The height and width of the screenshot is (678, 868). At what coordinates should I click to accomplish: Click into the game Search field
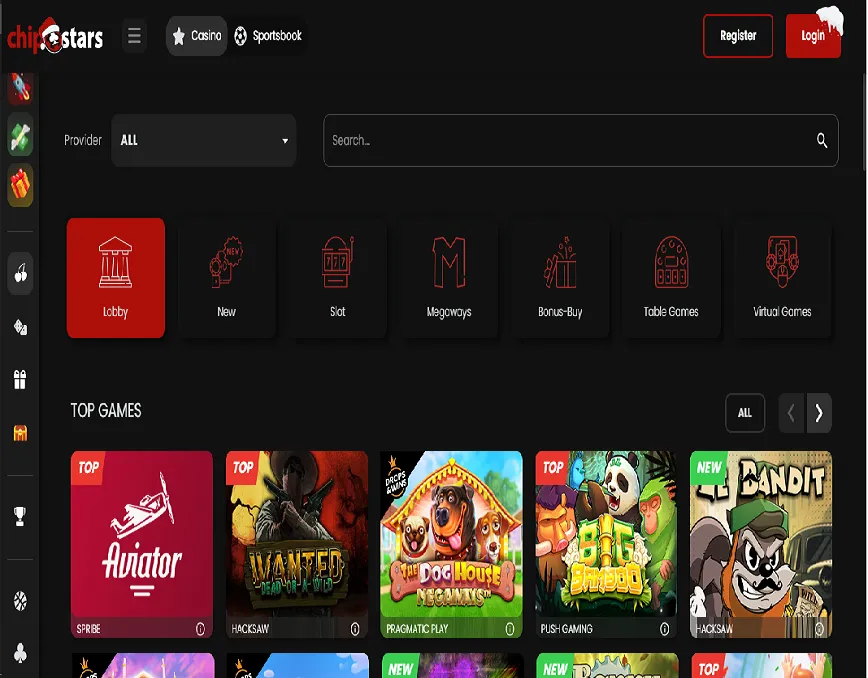click(570, 141)
